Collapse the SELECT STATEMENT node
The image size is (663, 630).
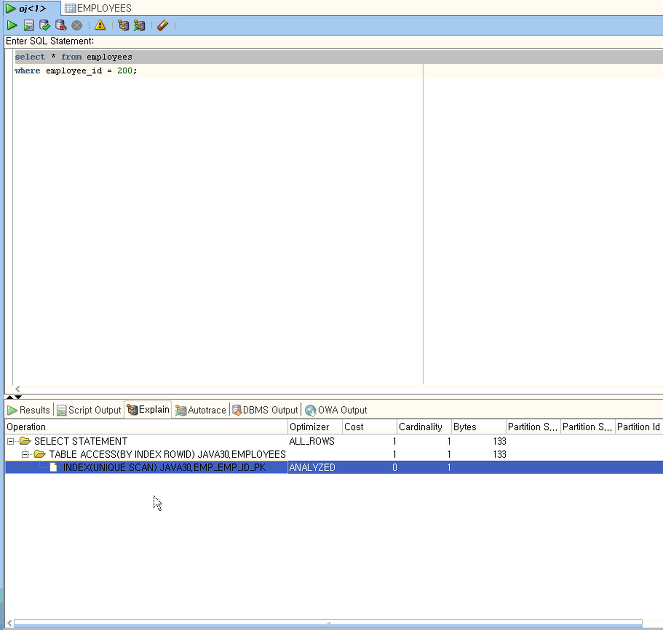coord(10,441)
